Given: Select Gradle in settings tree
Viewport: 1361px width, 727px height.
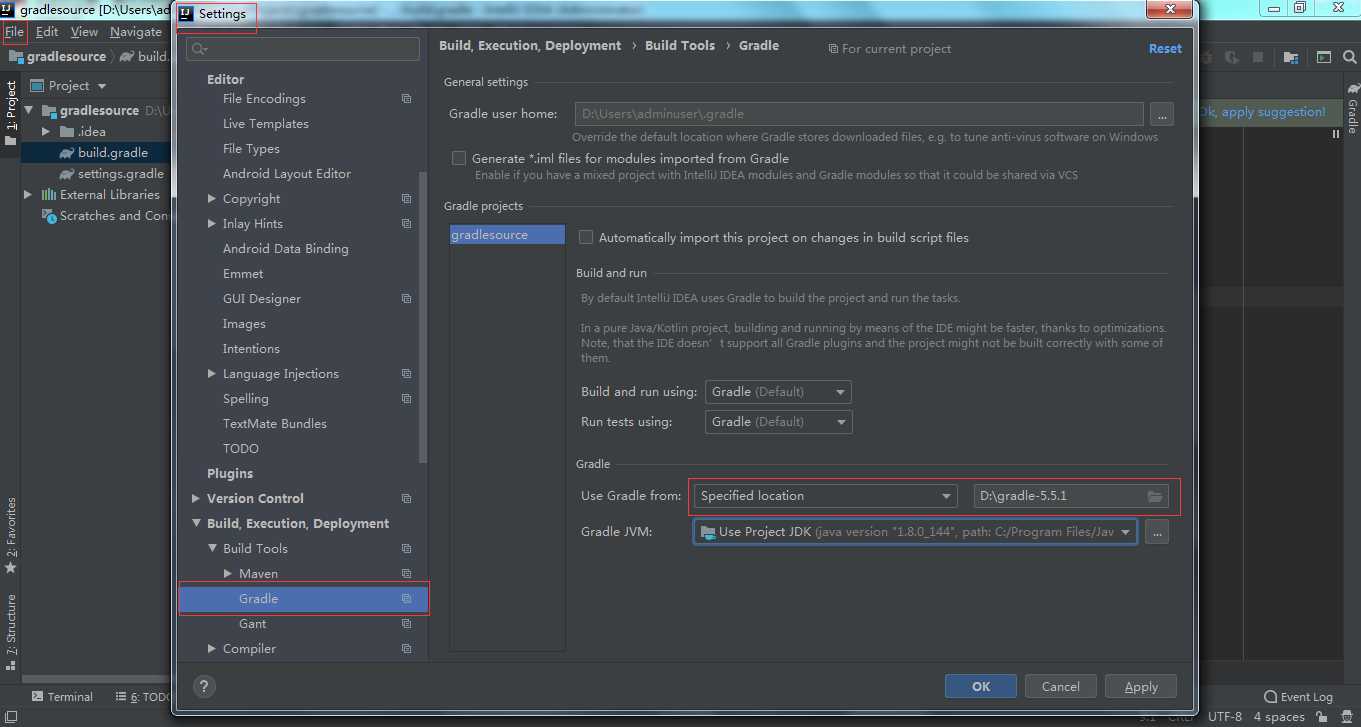Looking at the screenshot, I should (x=304, y=599).
